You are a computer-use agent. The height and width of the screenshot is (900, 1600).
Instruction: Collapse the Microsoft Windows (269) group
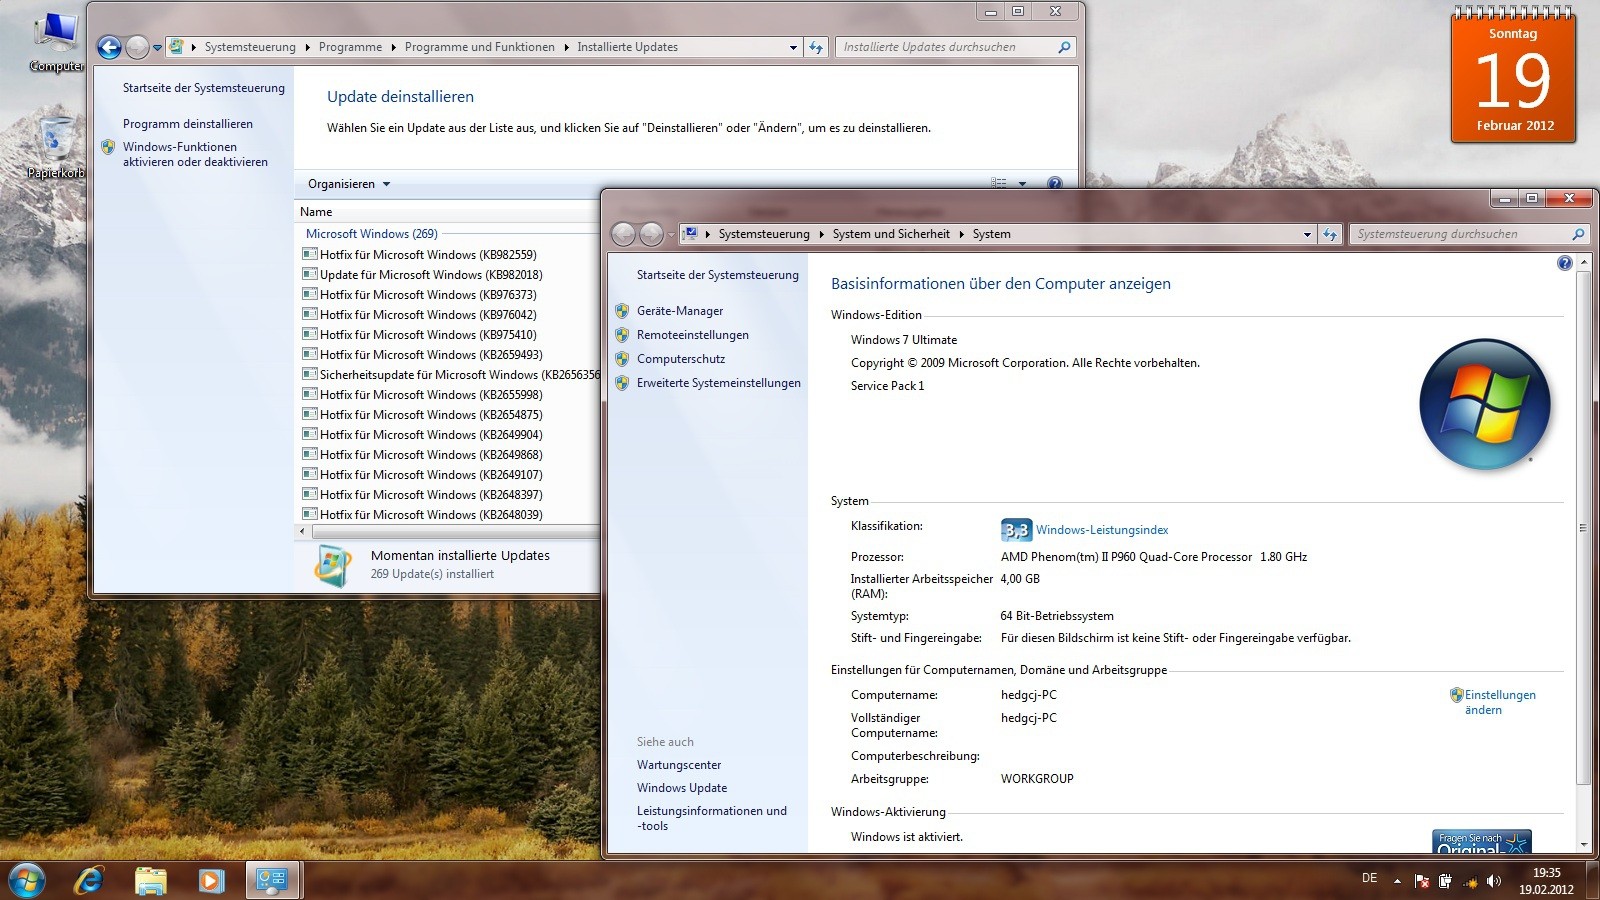[371, 234]
